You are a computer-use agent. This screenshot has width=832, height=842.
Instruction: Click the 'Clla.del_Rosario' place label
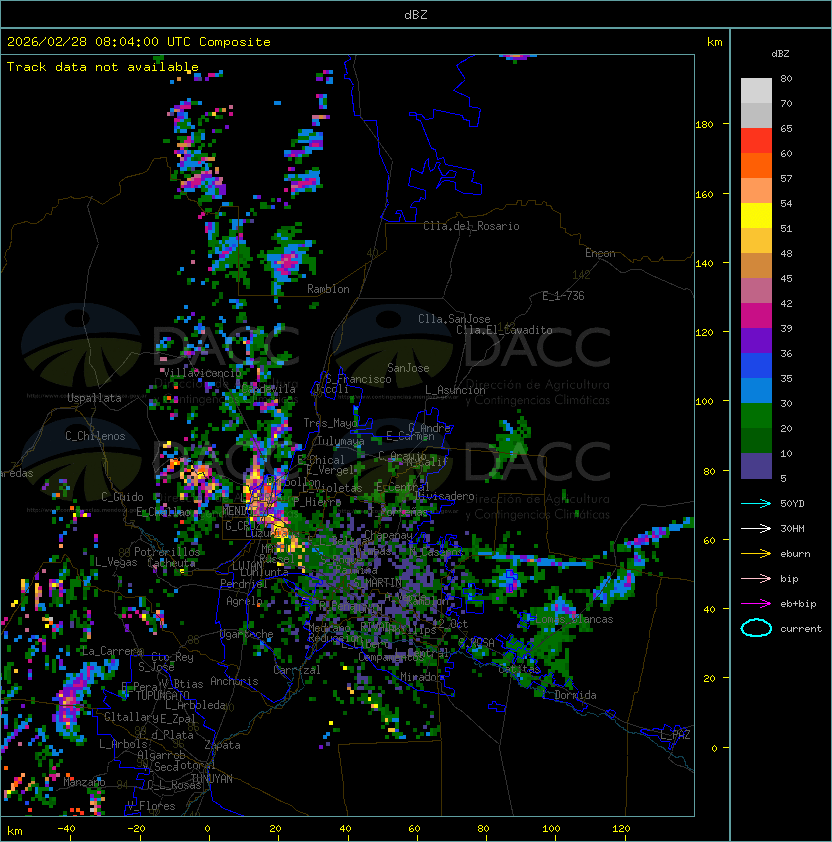pyautogui.click(x=471, y=226)
